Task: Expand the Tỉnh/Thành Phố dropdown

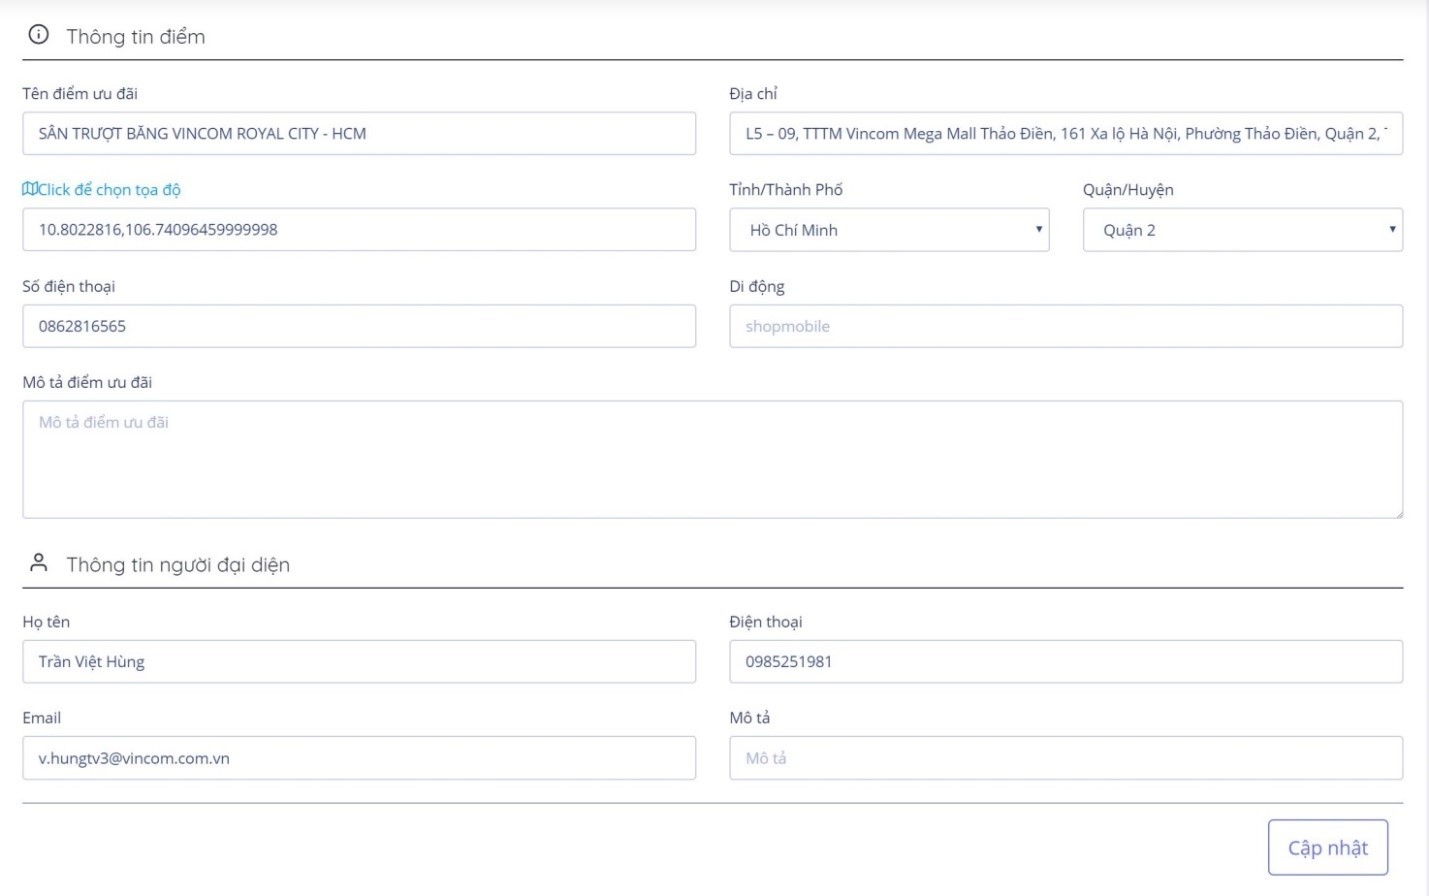Action: (888, 230)
